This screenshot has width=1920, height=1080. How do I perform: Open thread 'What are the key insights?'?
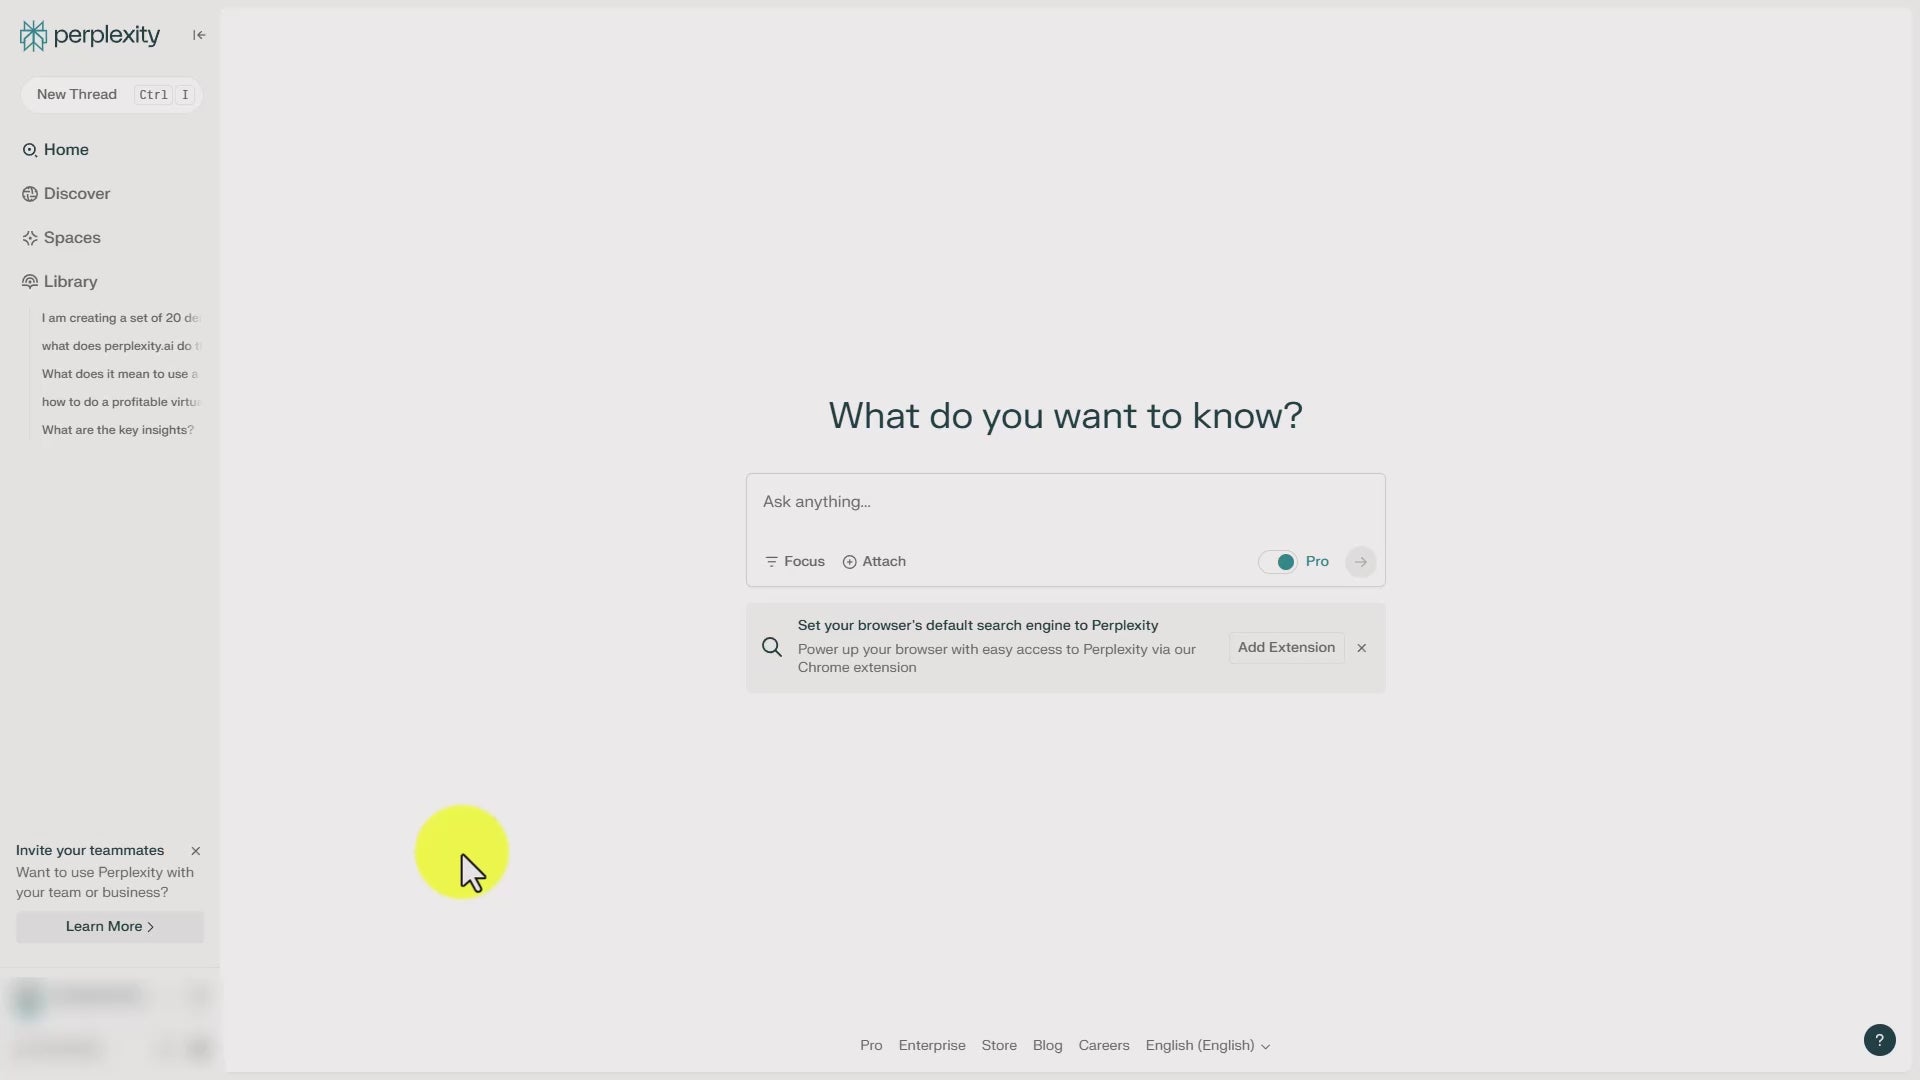118,430
